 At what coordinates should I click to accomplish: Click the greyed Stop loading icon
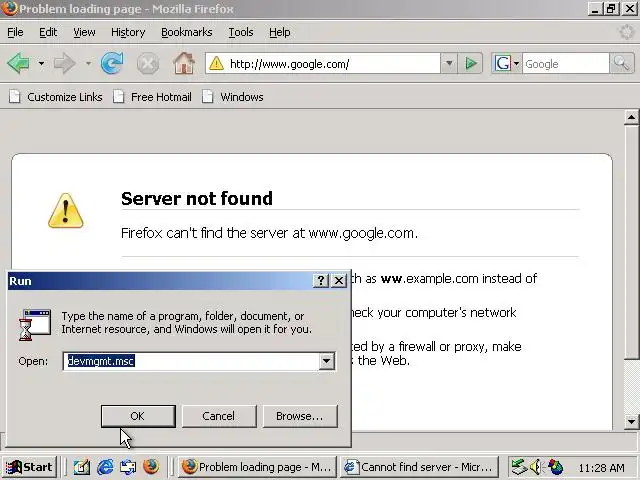click(148, 64)
